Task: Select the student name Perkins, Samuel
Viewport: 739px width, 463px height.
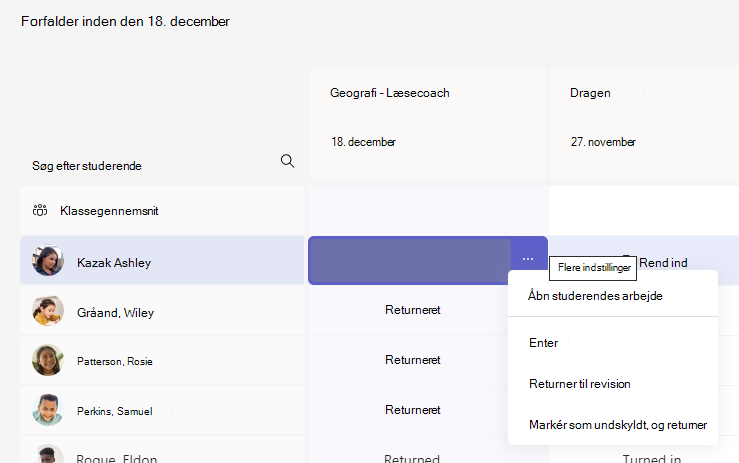Action: click(115, 411)
